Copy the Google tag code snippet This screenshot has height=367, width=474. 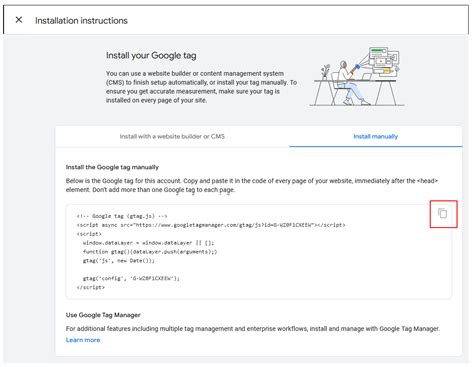coord(443,213)
